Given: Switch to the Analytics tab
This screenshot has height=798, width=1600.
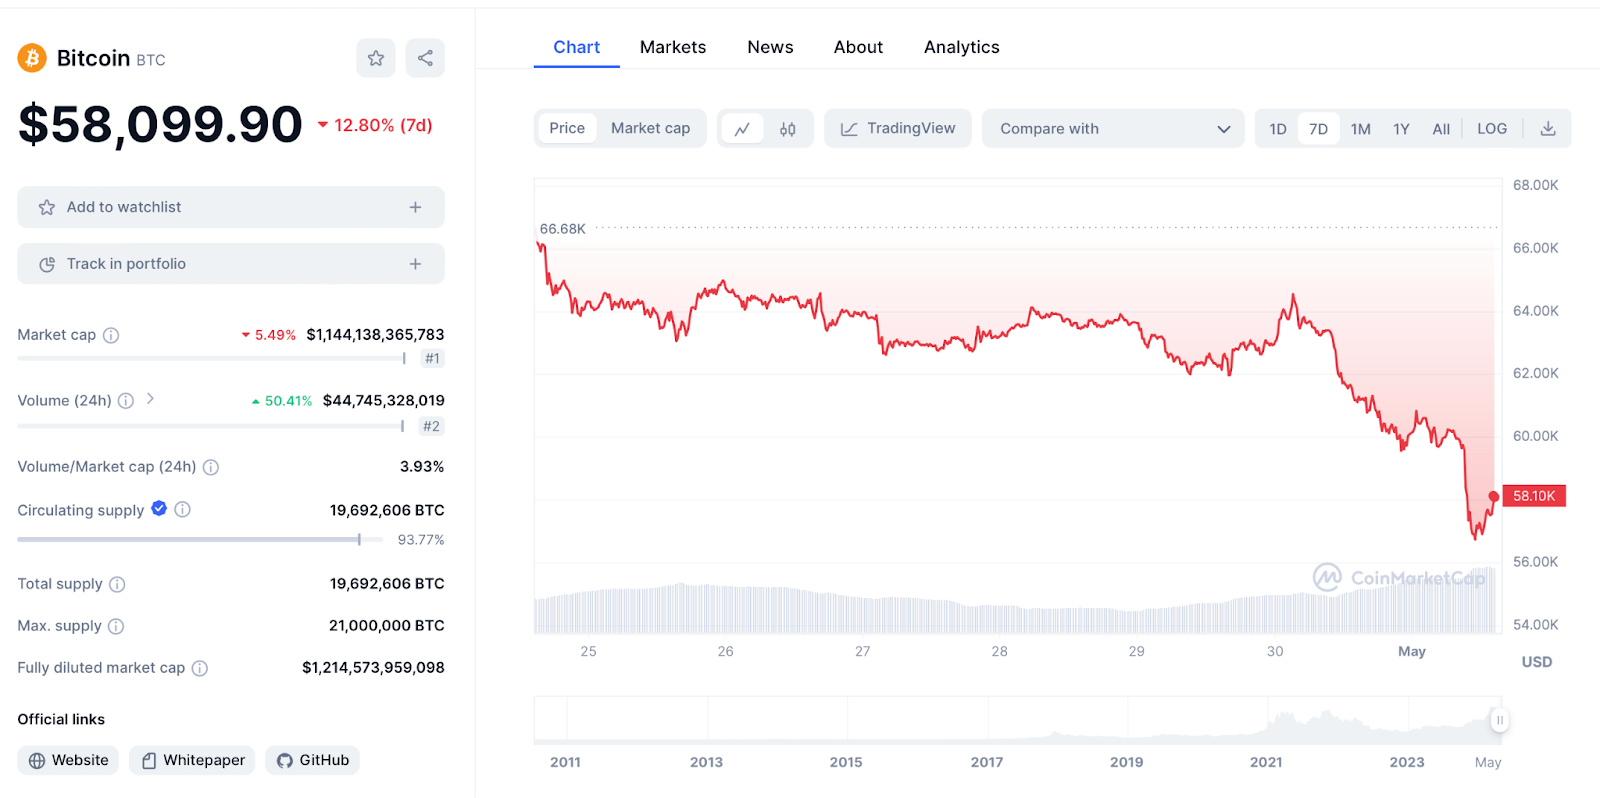Looking at the screenshot, I should 962,47.
